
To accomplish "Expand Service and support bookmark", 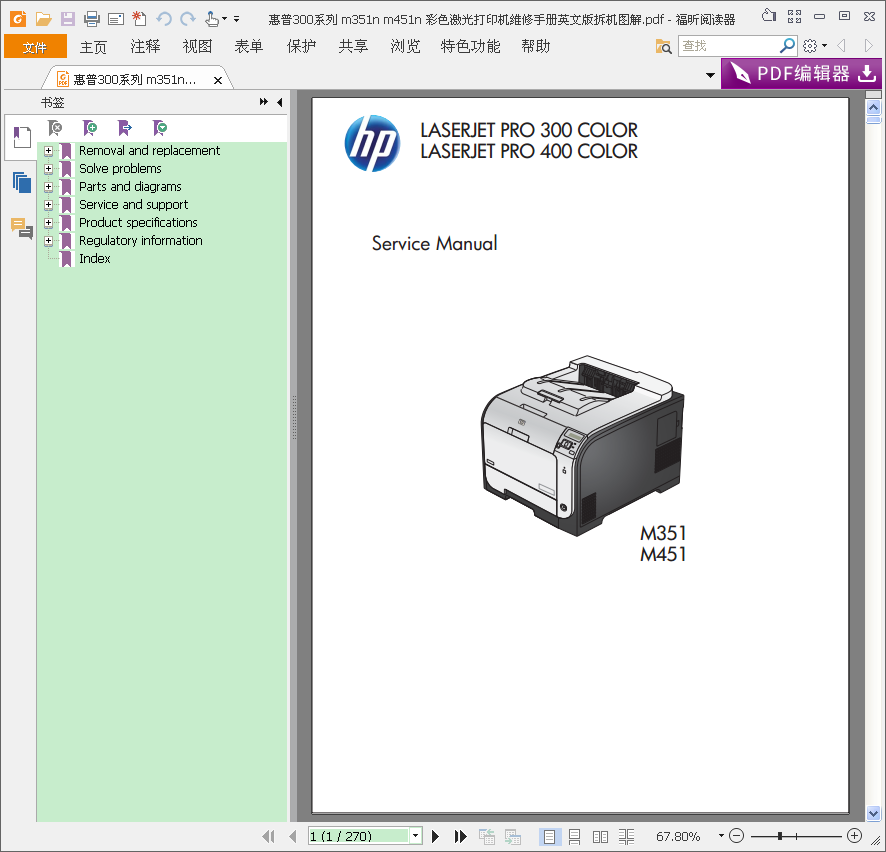I will coord(49,205).
